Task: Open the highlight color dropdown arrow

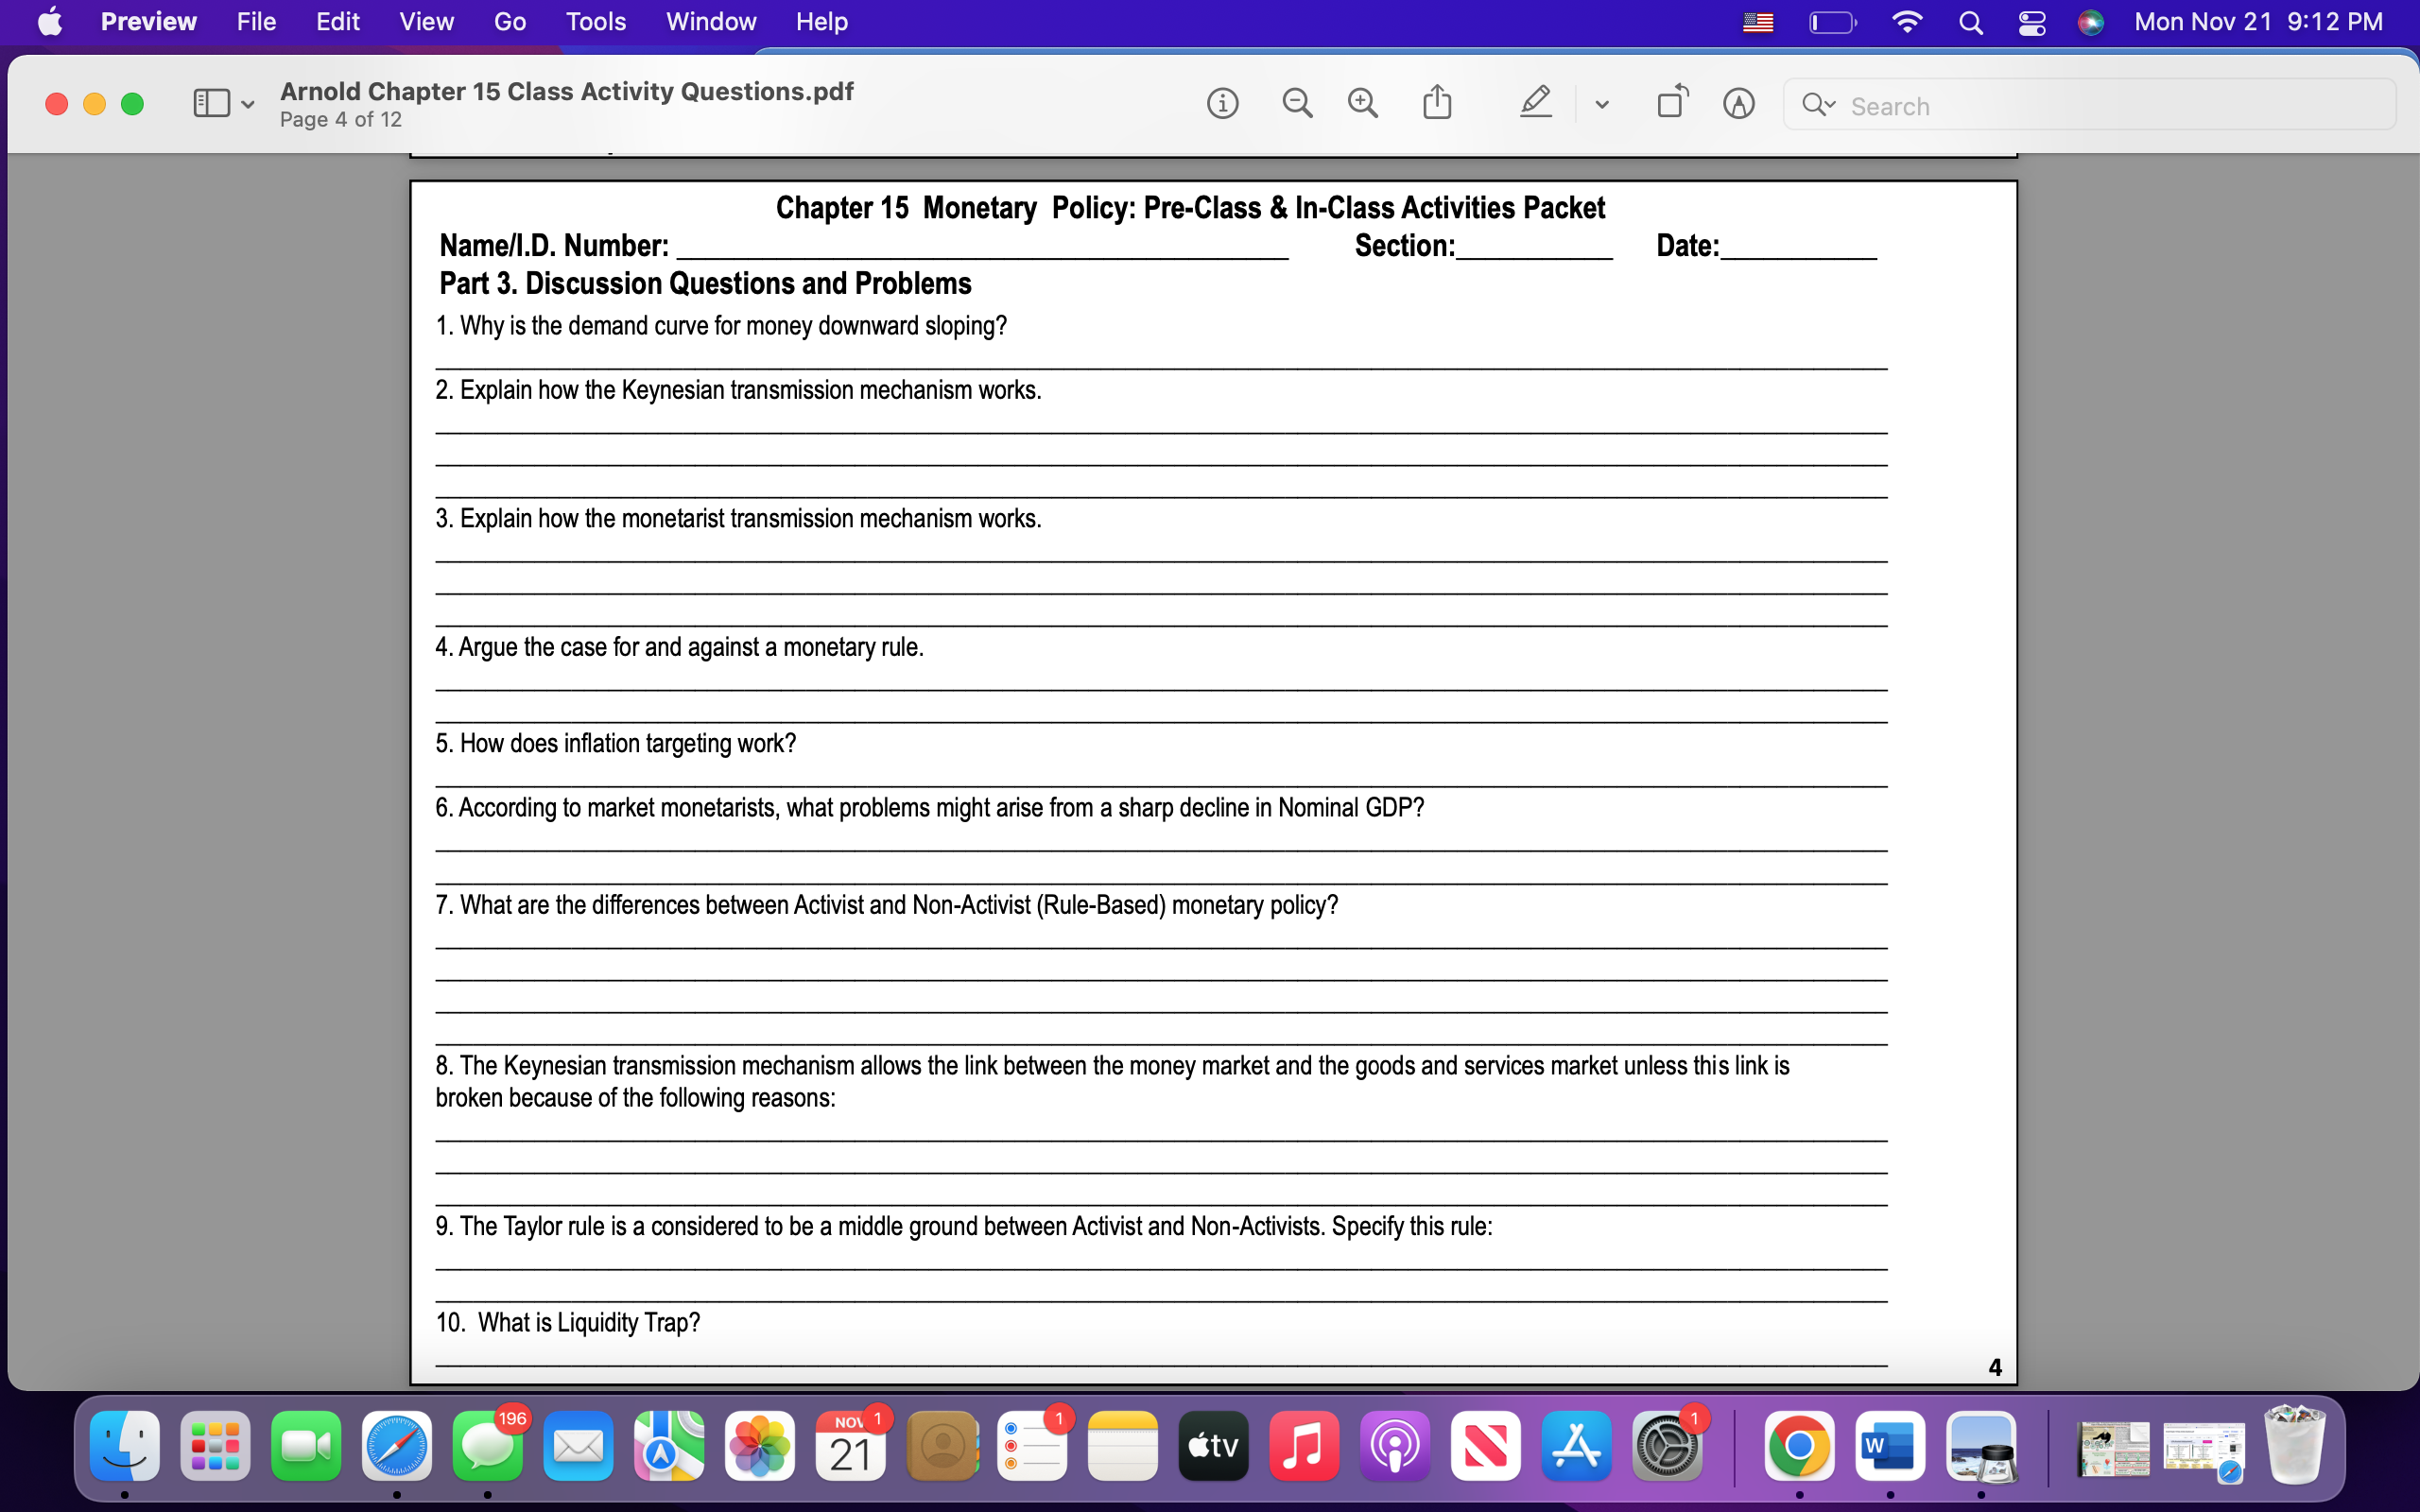Action: pos(1602,104)
